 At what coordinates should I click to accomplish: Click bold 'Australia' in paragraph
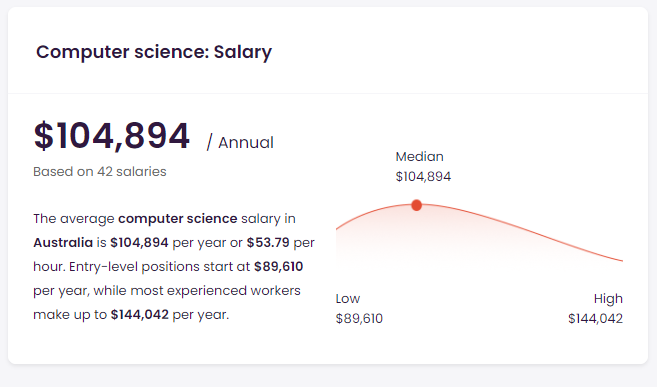[63, 243]
